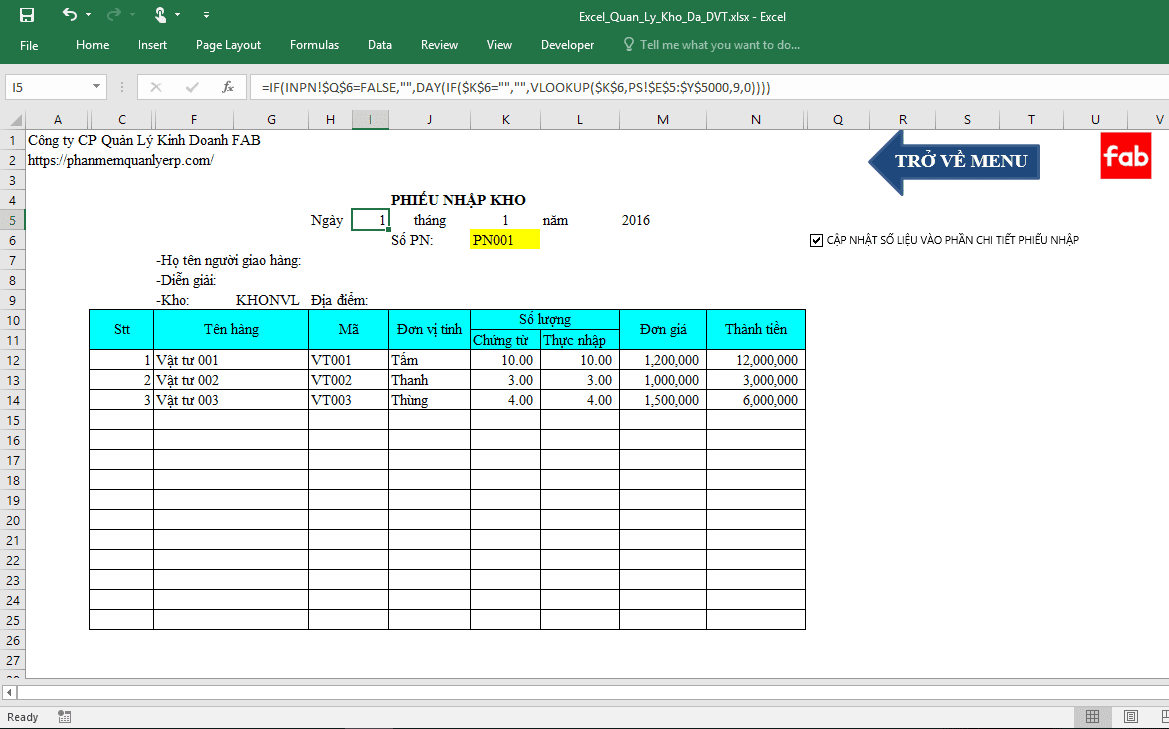Switch to Normal view in status bar
The image size is (1169, 729).
pyautogui.click(x=1093, y=716)
